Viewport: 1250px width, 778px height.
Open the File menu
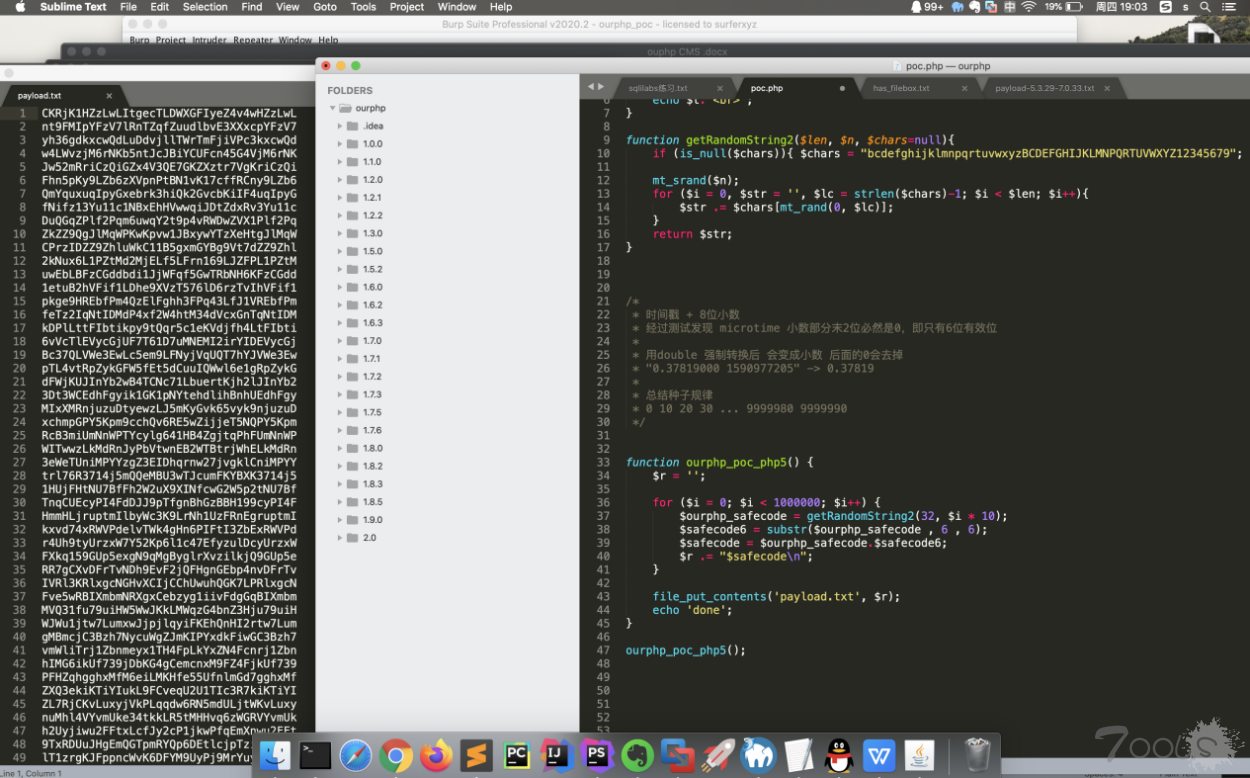click(128, 7)
